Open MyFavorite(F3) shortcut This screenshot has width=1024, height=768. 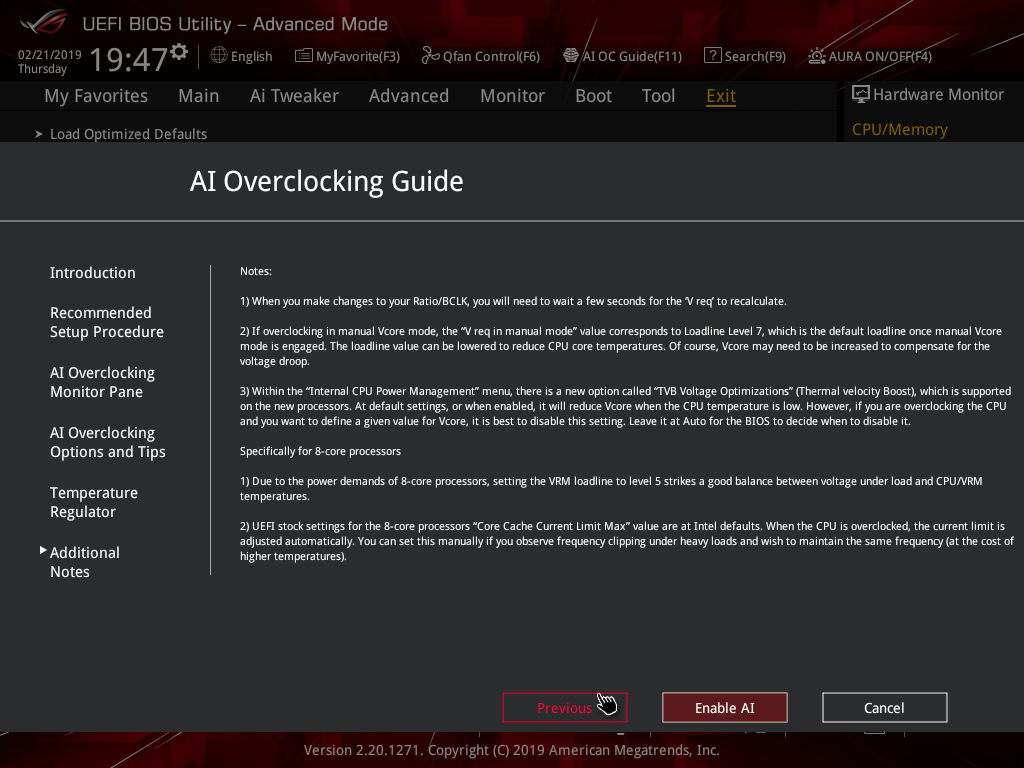coord(358,57)
